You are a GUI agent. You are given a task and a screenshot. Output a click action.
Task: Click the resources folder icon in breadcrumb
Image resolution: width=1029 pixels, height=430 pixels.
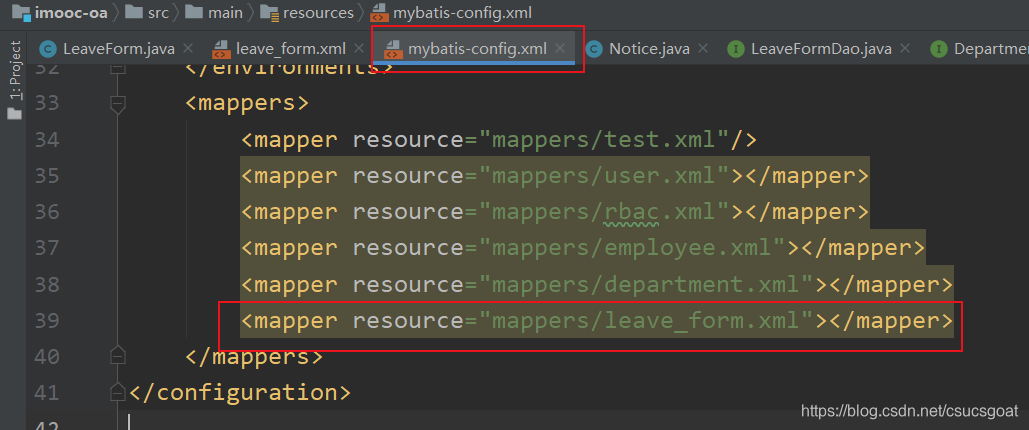[270, 12]
